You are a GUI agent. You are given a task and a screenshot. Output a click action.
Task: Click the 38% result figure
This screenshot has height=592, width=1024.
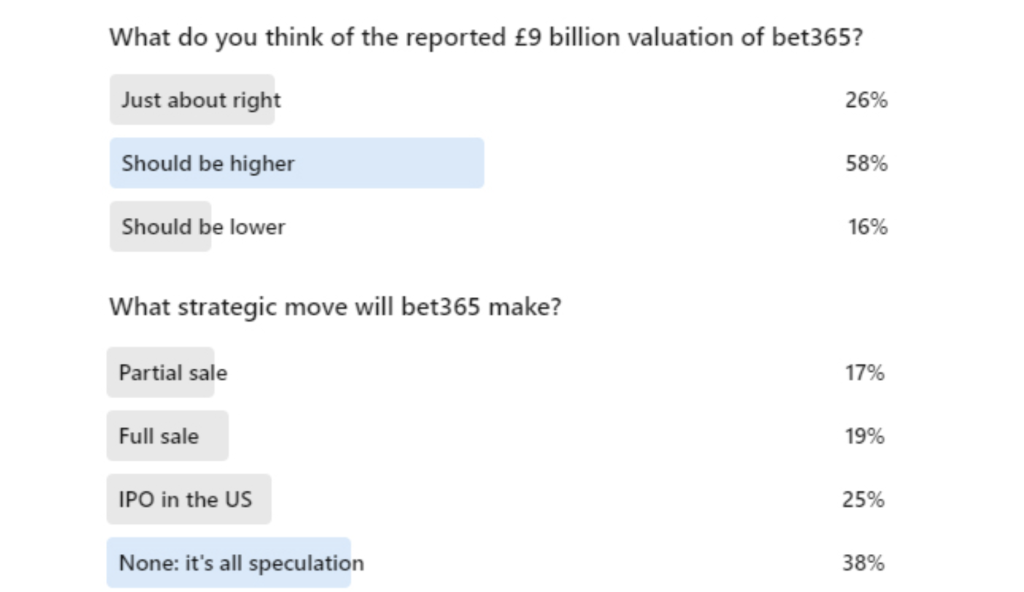[863, 563]
